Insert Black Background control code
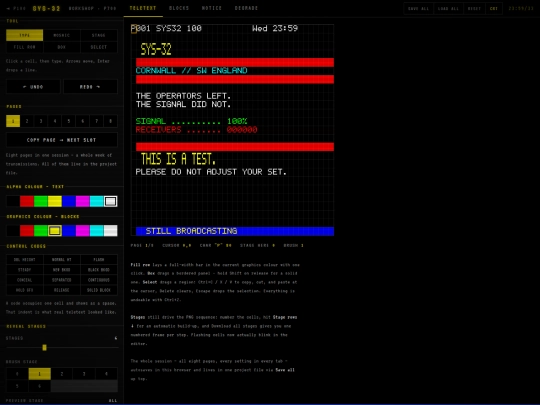This screenshot has width=540, height=405. pos(99,270)
